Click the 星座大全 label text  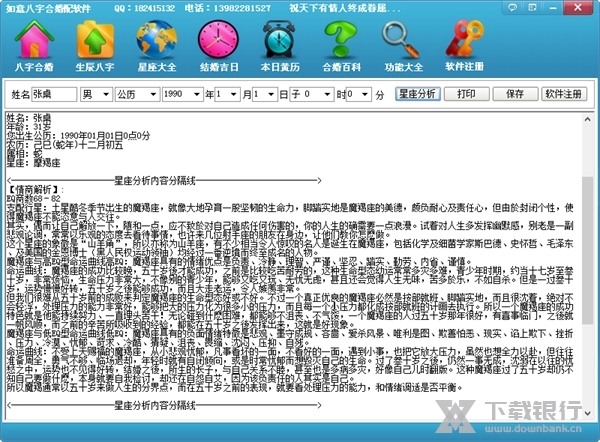157,67
